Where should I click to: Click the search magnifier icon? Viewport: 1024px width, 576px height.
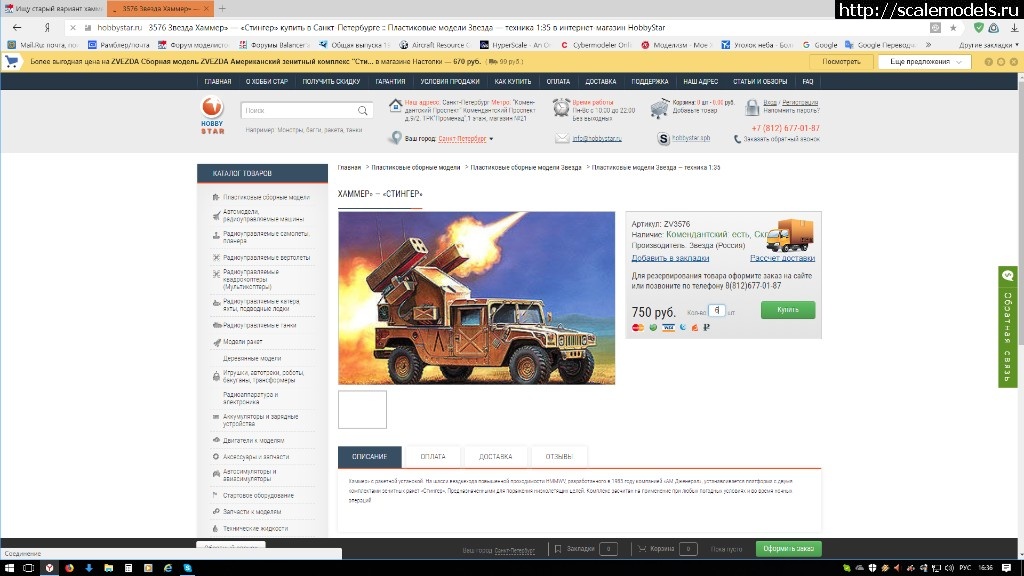pyautogui.click(x=362, y=110)
